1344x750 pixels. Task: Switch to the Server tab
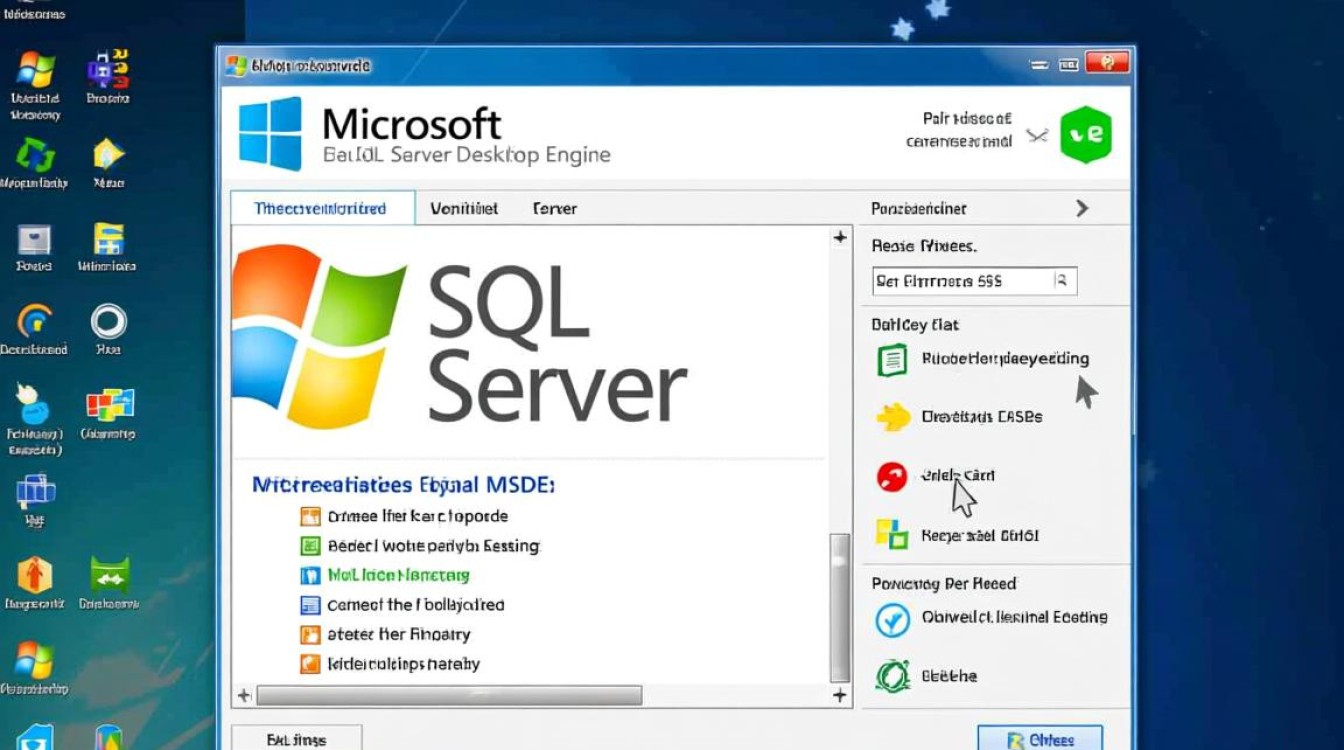[554, 209]
